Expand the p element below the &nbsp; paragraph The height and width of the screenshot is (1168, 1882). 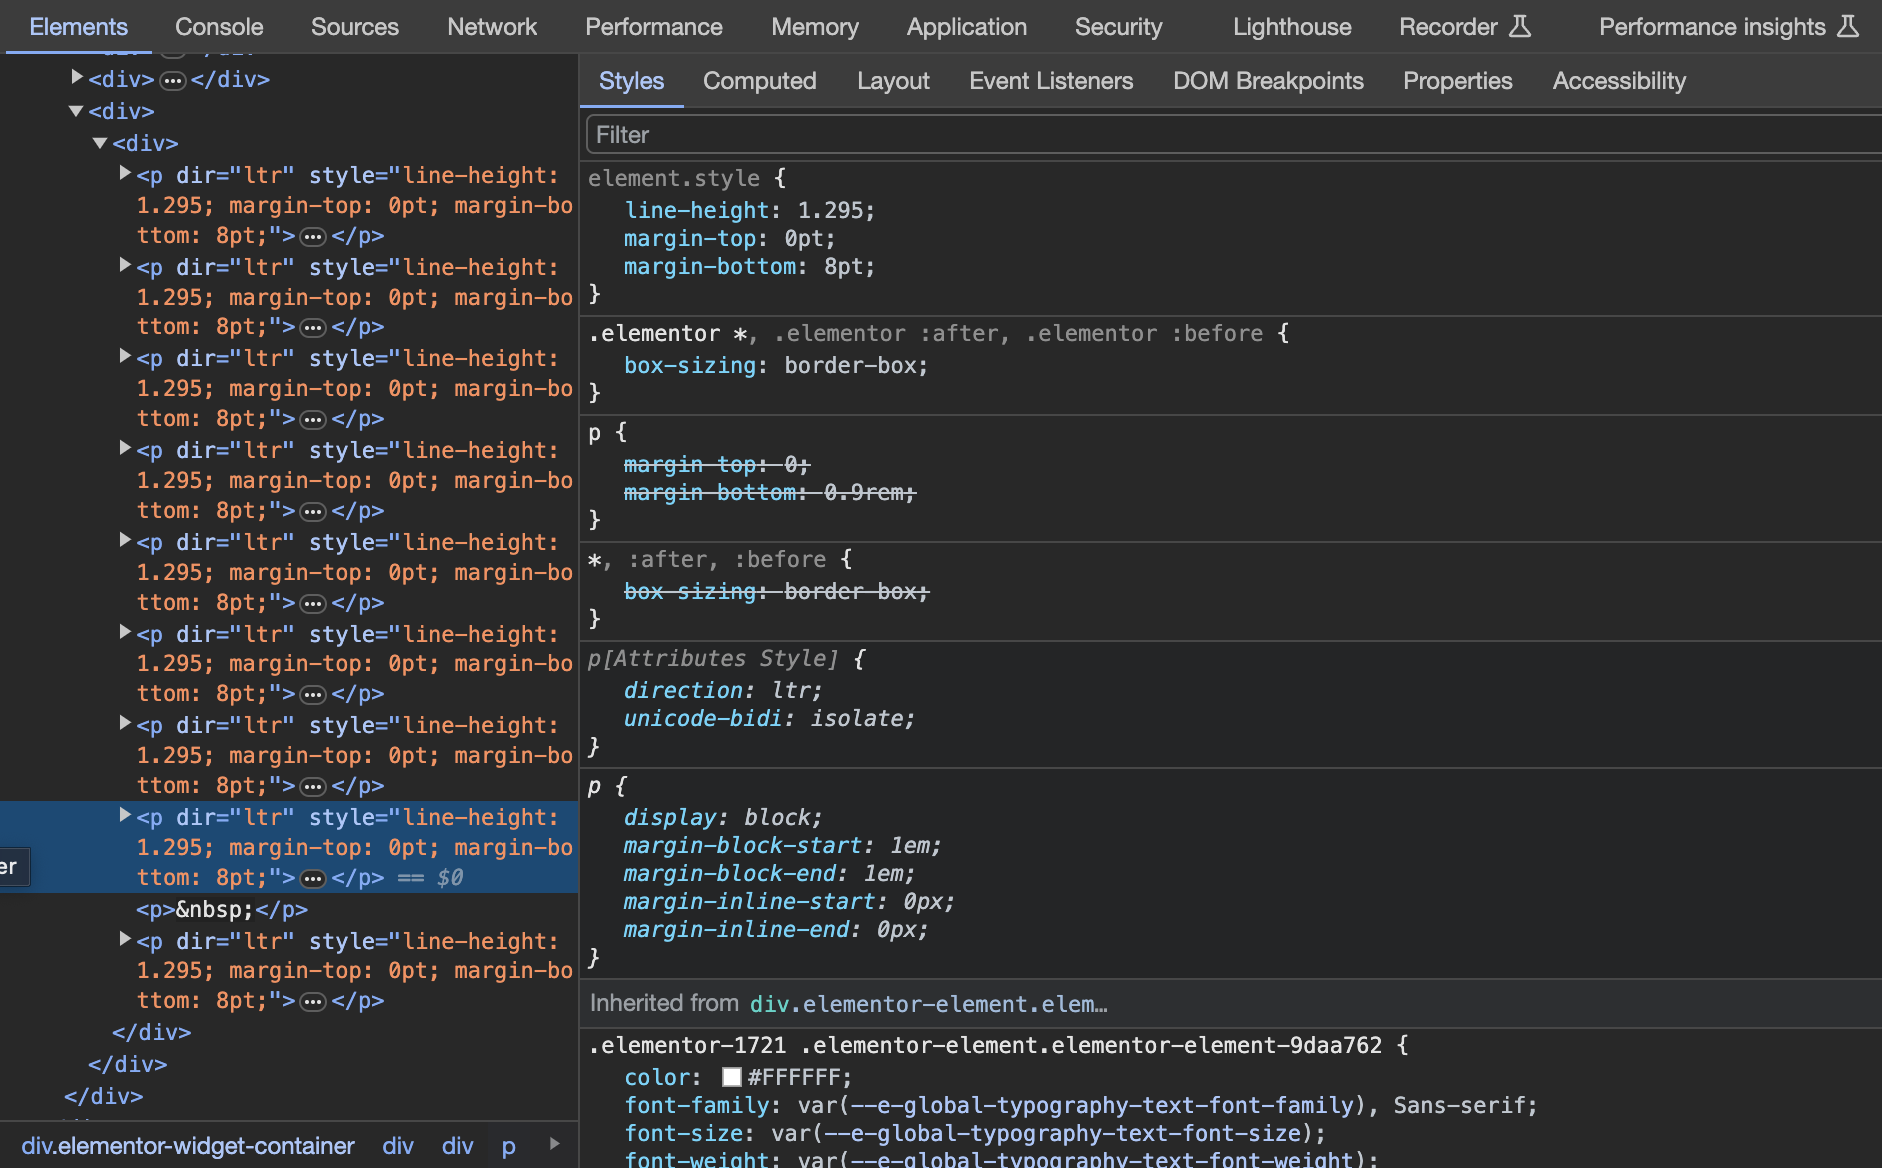125,939
